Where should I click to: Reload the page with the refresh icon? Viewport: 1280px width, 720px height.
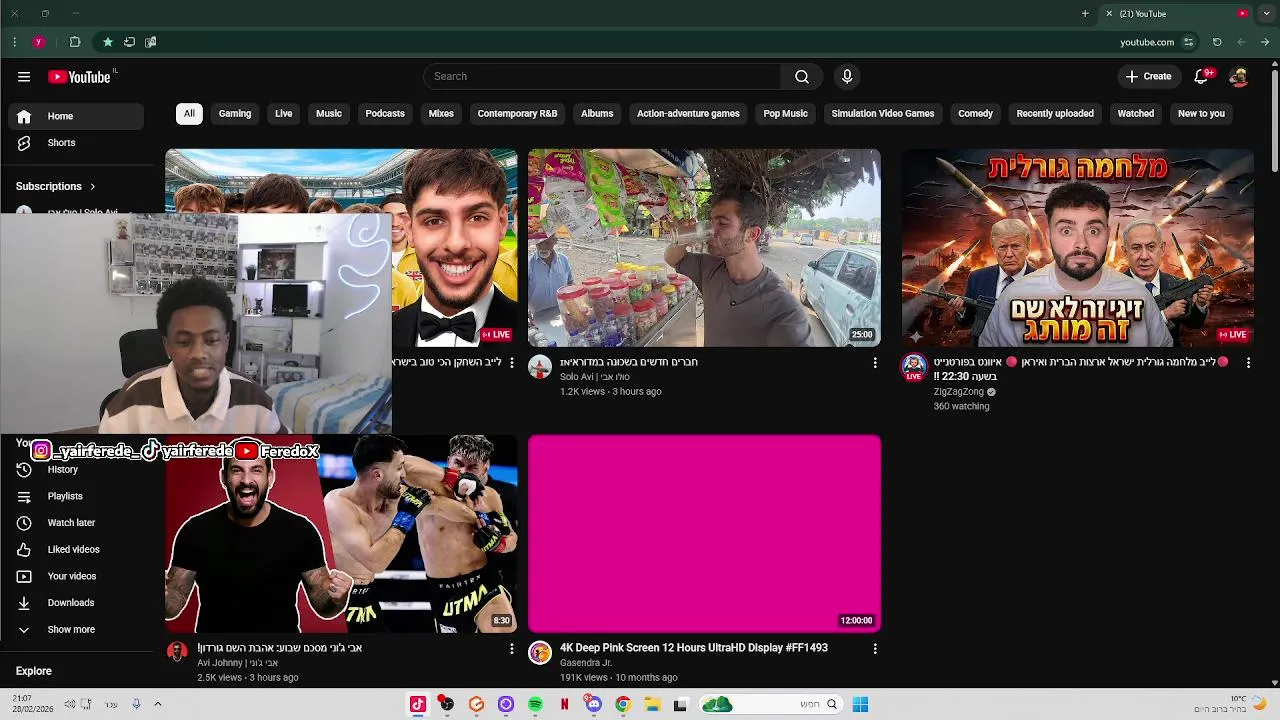1217,42
